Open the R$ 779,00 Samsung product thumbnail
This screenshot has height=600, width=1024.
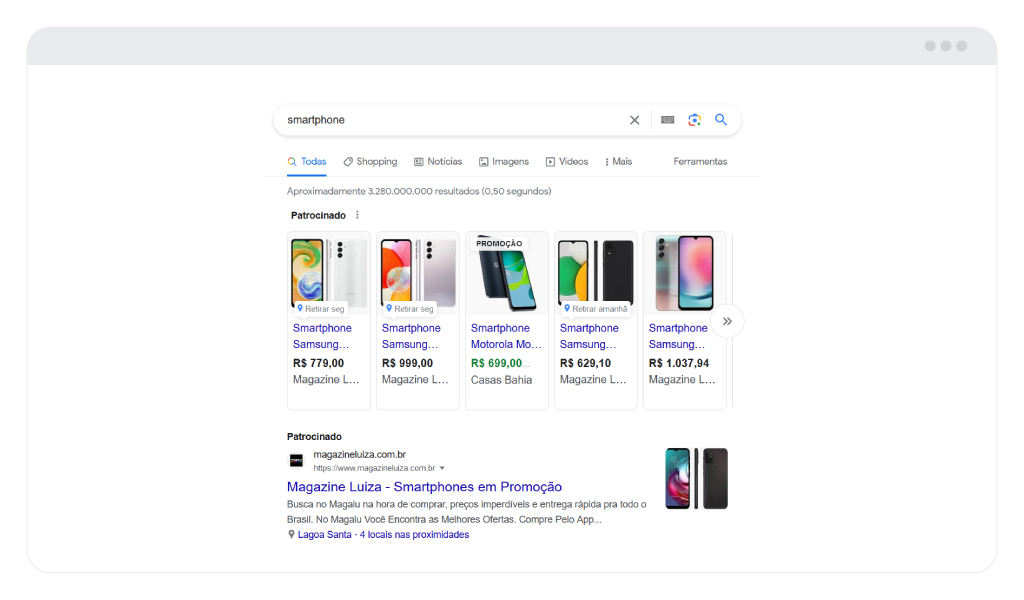[x=328, y=272]
